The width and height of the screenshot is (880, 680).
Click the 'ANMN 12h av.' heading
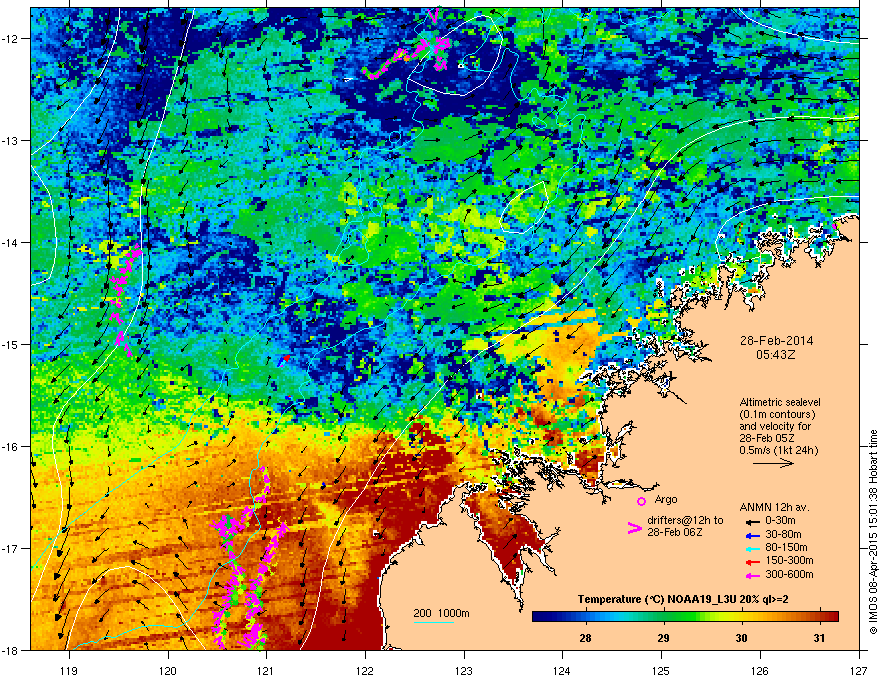774,507
